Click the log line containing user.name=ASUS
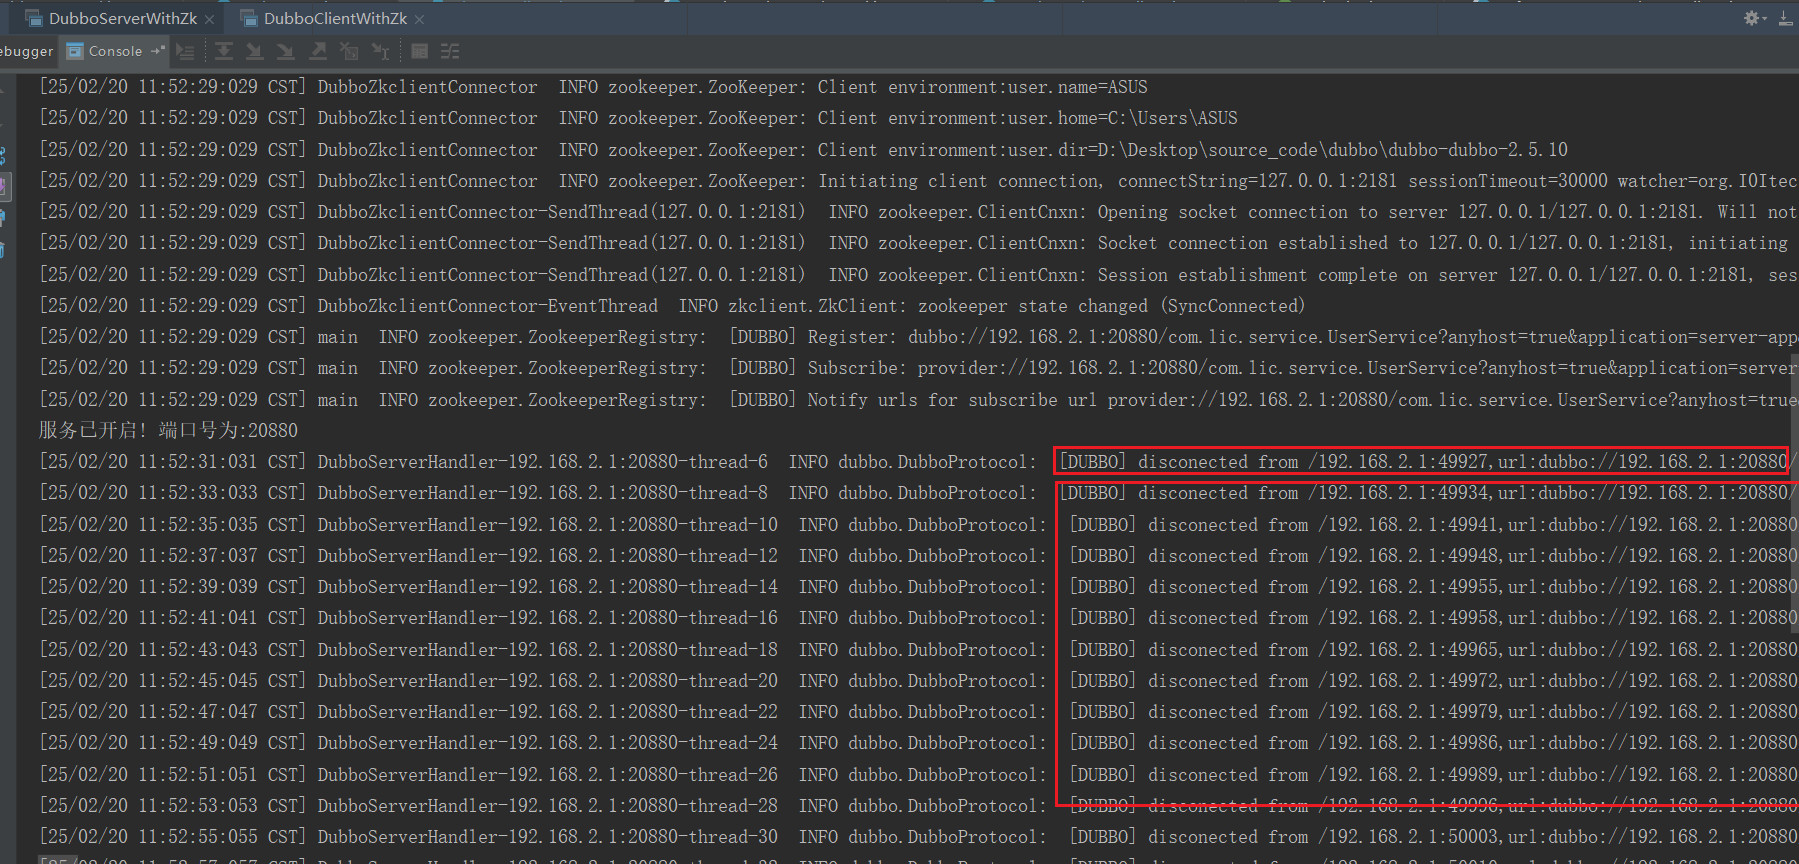 pyautogui.click(x=593, y=87)
